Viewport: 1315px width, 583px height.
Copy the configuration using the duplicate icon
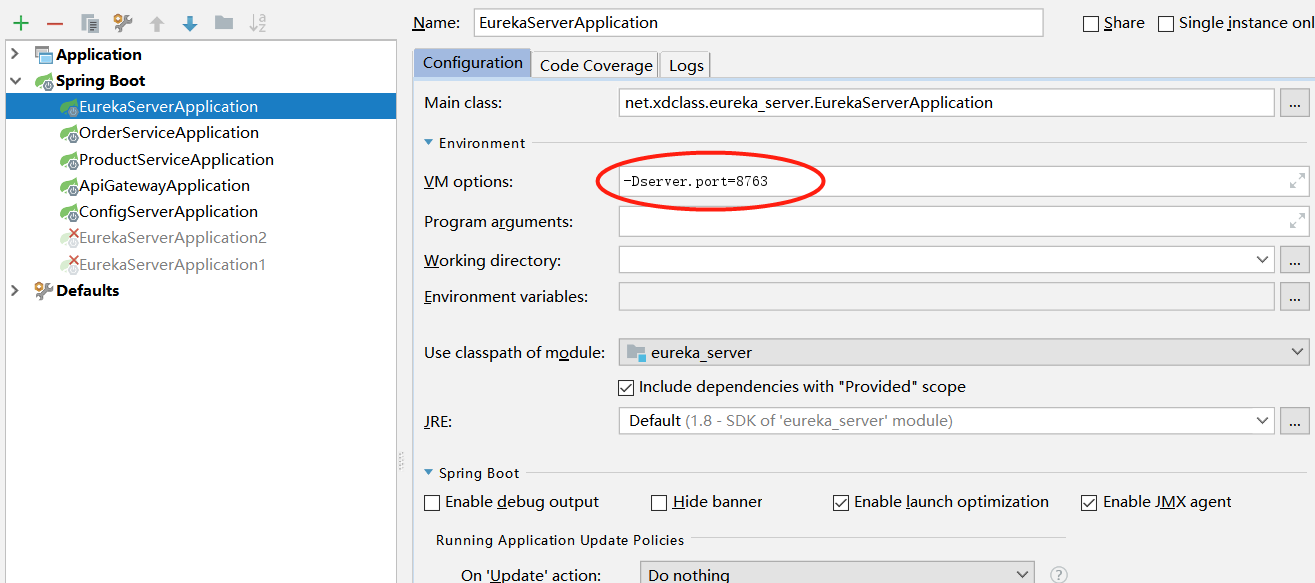click(x=90, y=23)
